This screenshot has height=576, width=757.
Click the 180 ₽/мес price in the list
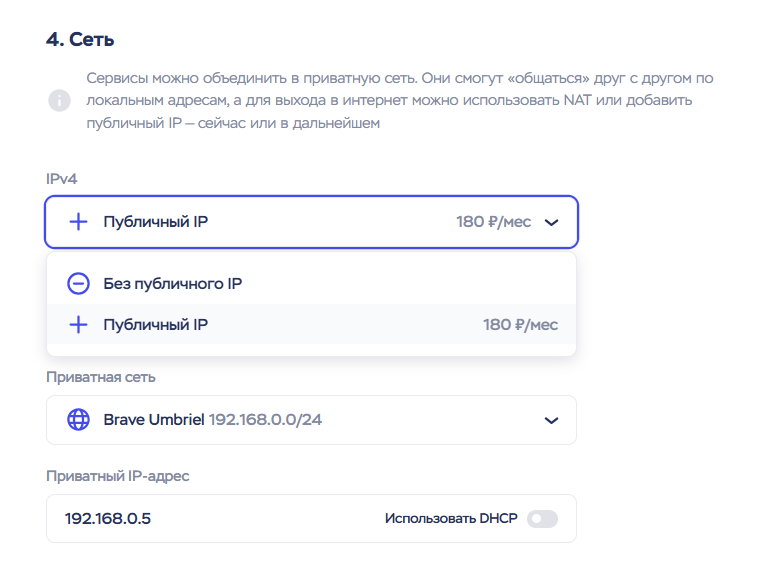point(520,325)
